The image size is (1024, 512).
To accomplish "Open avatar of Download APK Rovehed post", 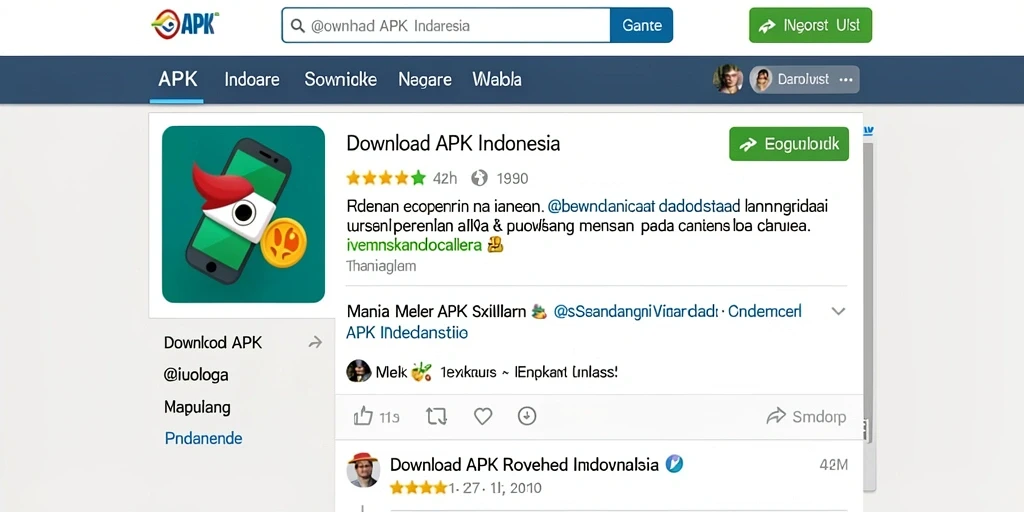I will pos(363,470).
